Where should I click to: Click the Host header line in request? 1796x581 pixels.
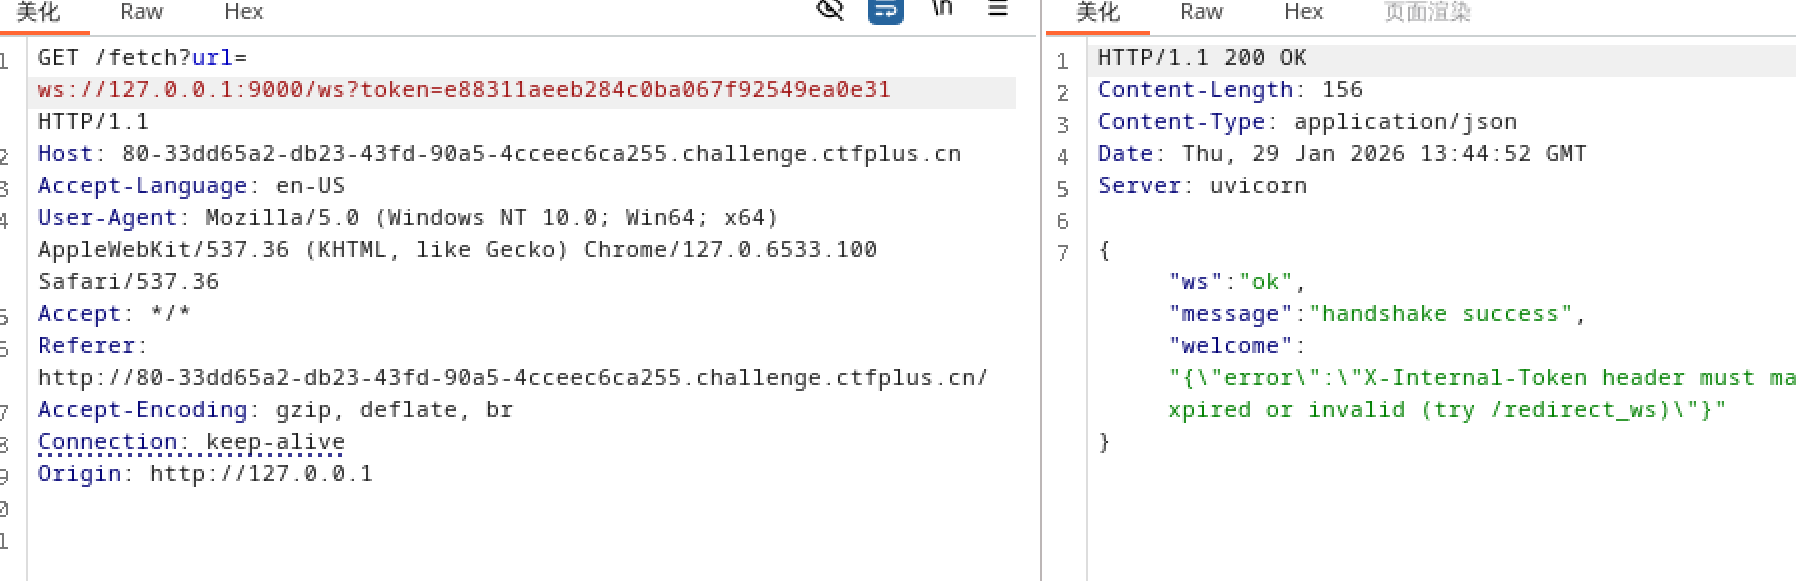click(499, 154)
